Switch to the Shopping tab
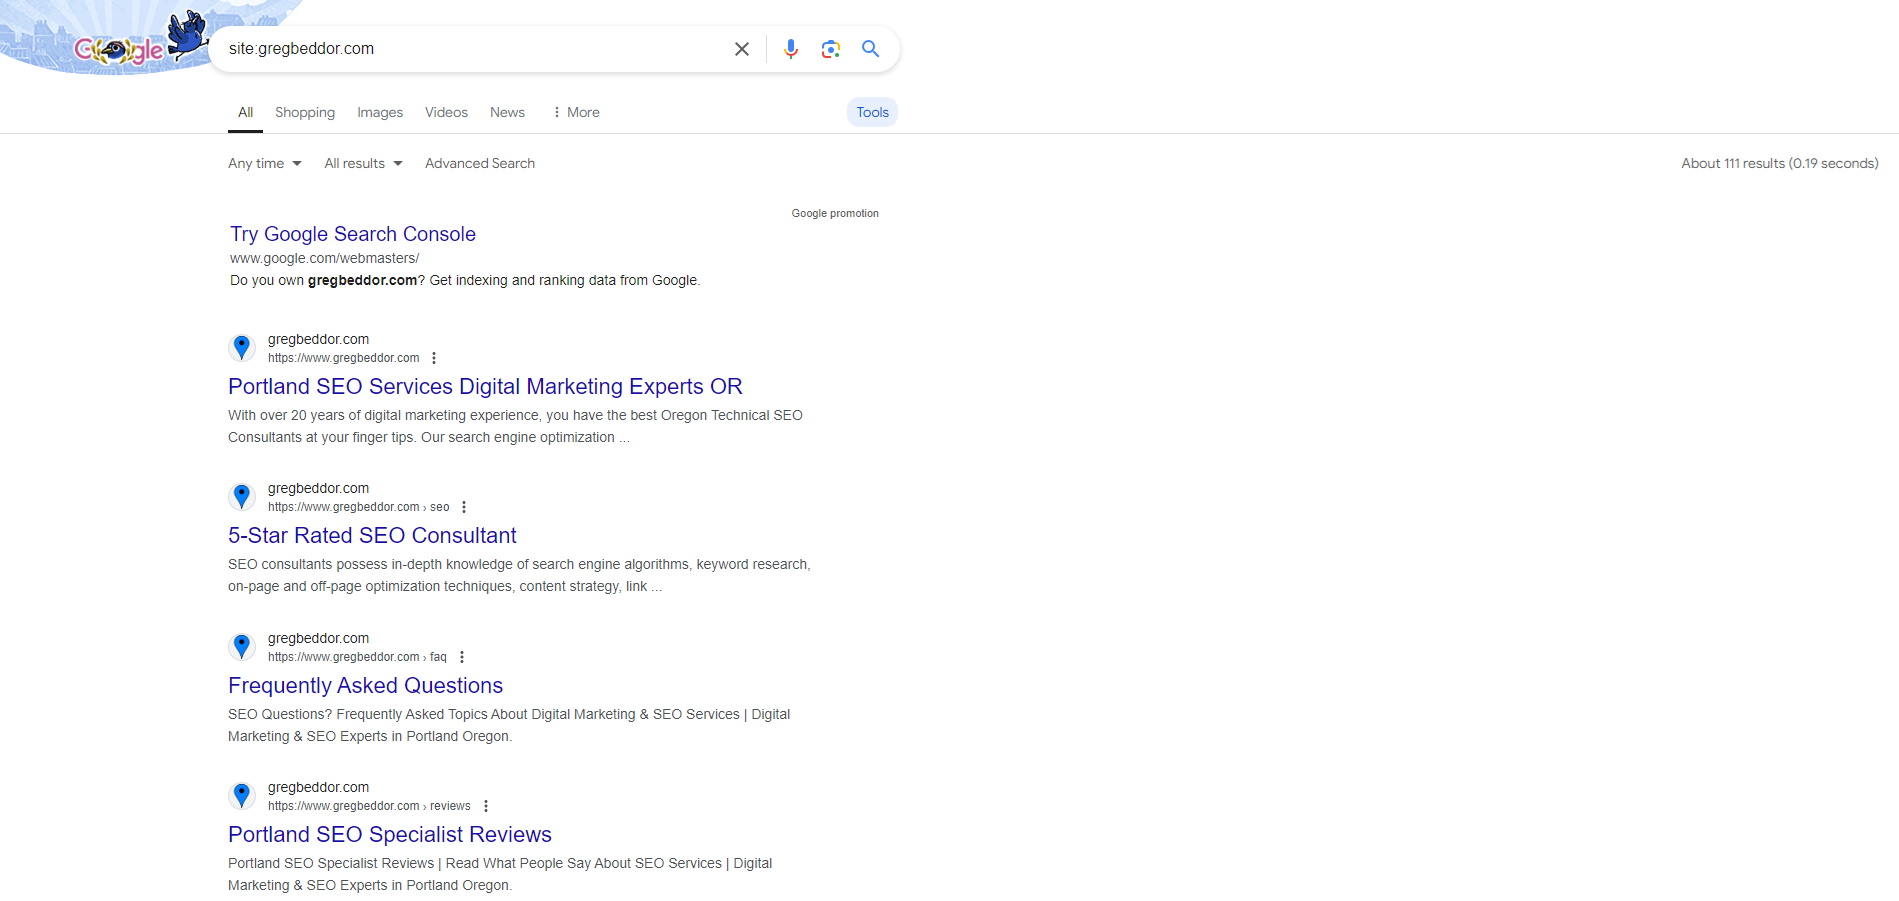 (305, 112)
